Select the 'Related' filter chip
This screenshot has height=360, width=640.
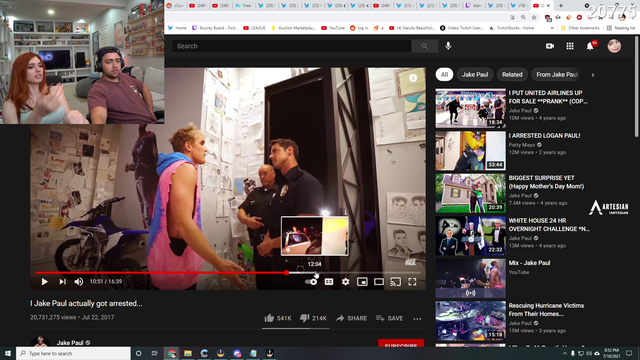click(512, 74)
